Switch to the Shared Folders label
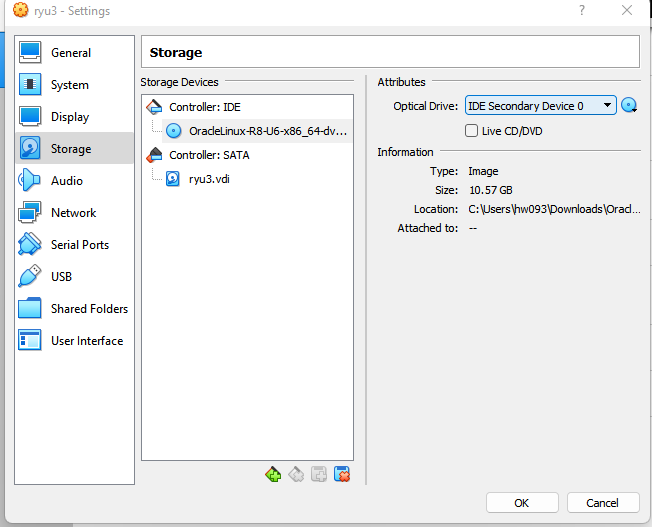 [89, 309]
